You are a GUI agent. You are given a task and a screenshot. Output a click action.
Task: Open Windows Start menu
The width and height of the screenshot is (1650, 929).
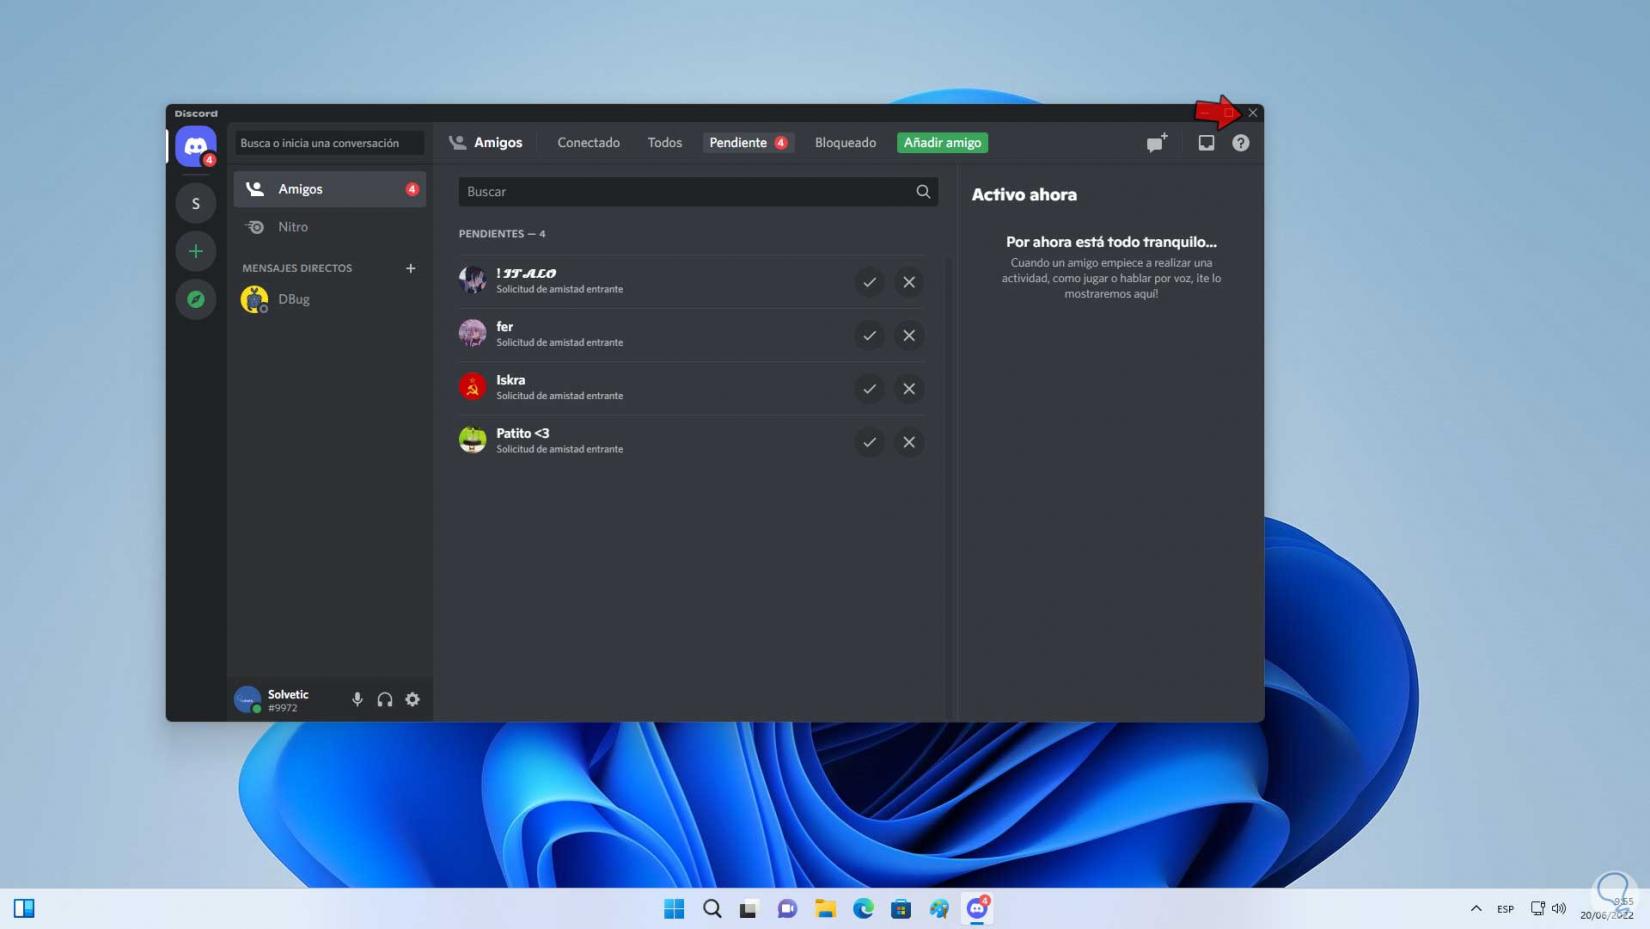pos(674,908)
